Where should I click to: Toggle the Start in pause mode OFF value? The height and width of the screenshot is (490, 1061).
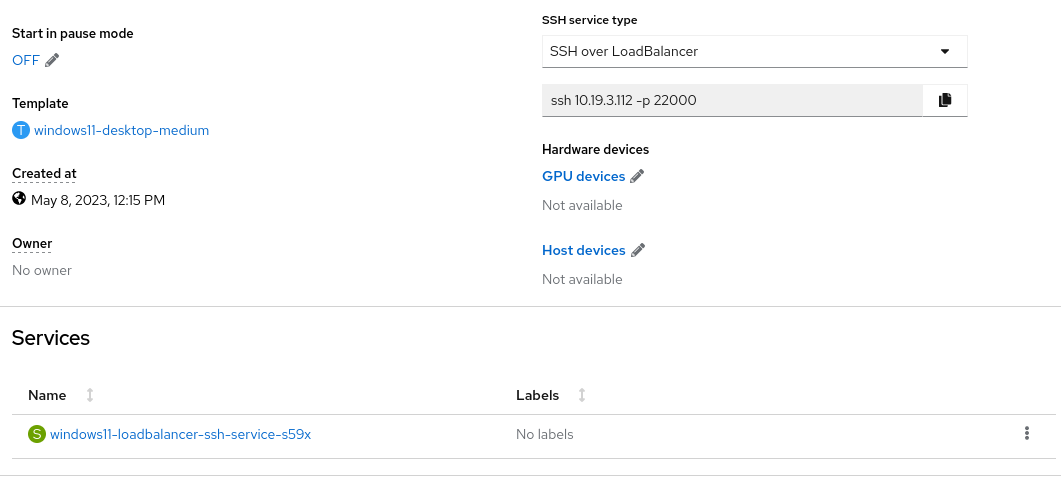click(26, 60)
